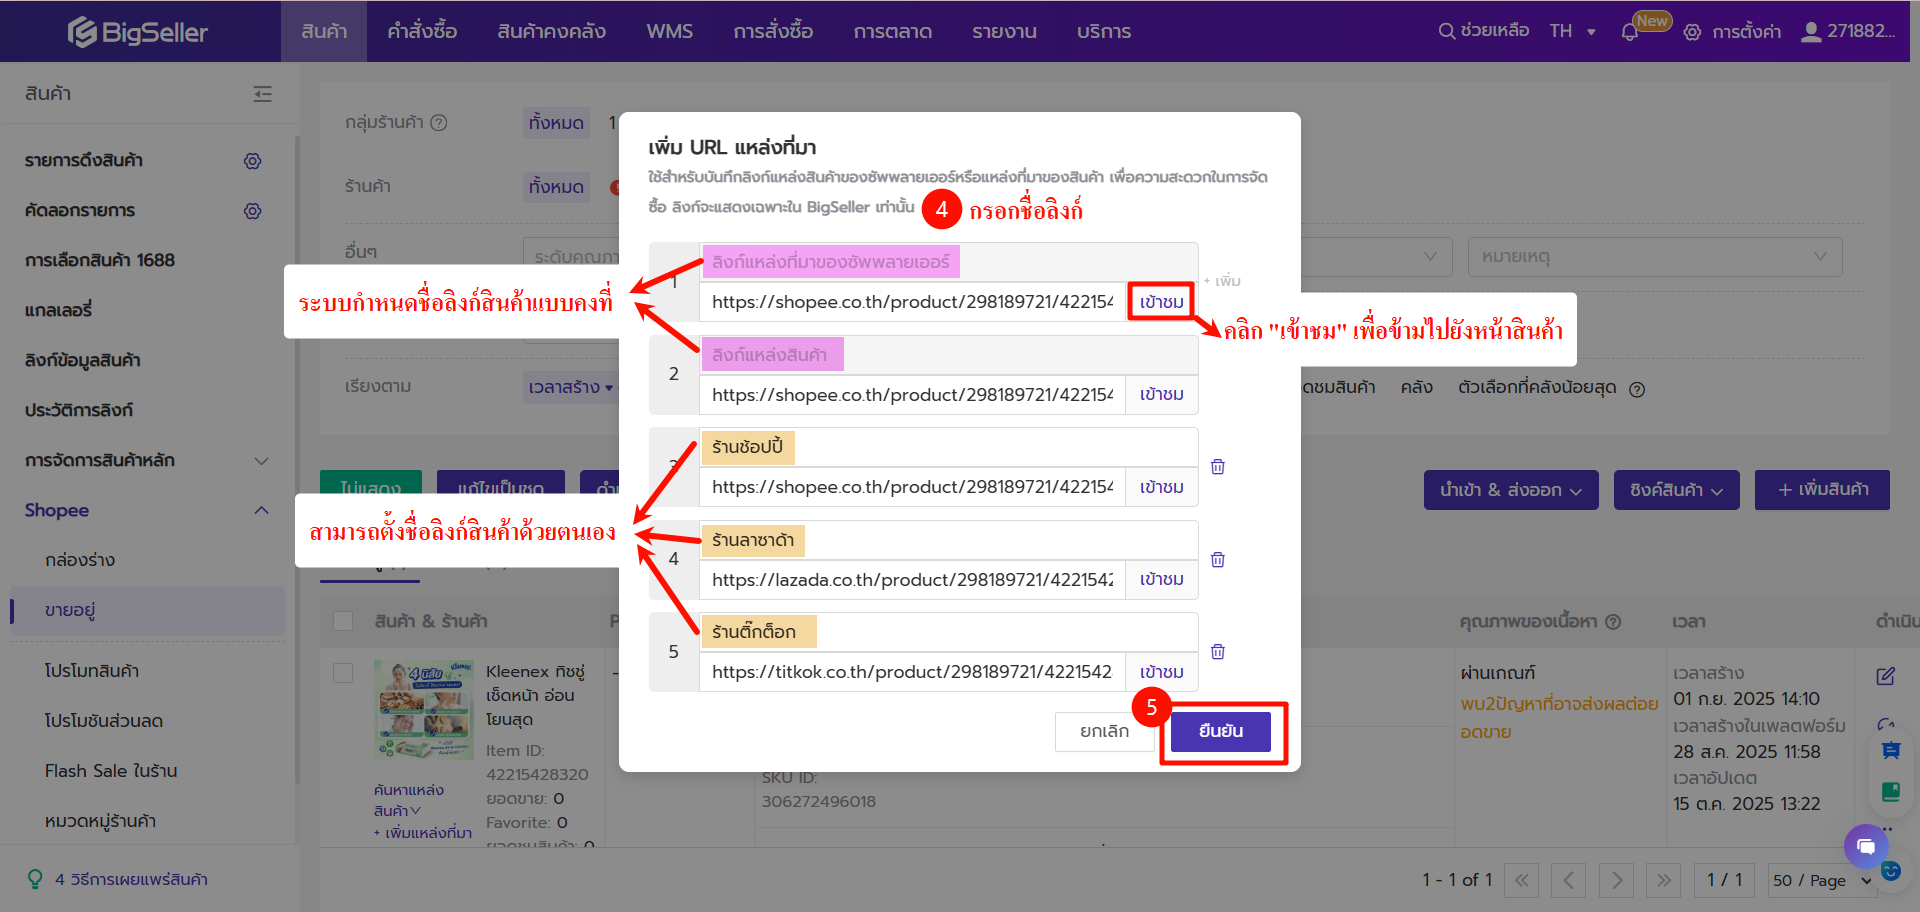The image size is (1920, 912).
Task: Go to the previous page of results
Action: (x=1569, y=880)
